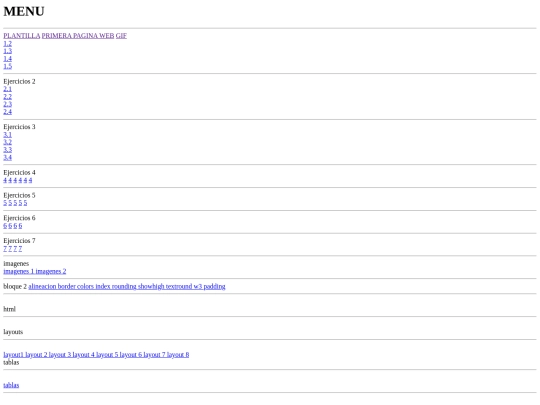Open the border link
This screenshot has height=405, width=540.
point(66,287)
